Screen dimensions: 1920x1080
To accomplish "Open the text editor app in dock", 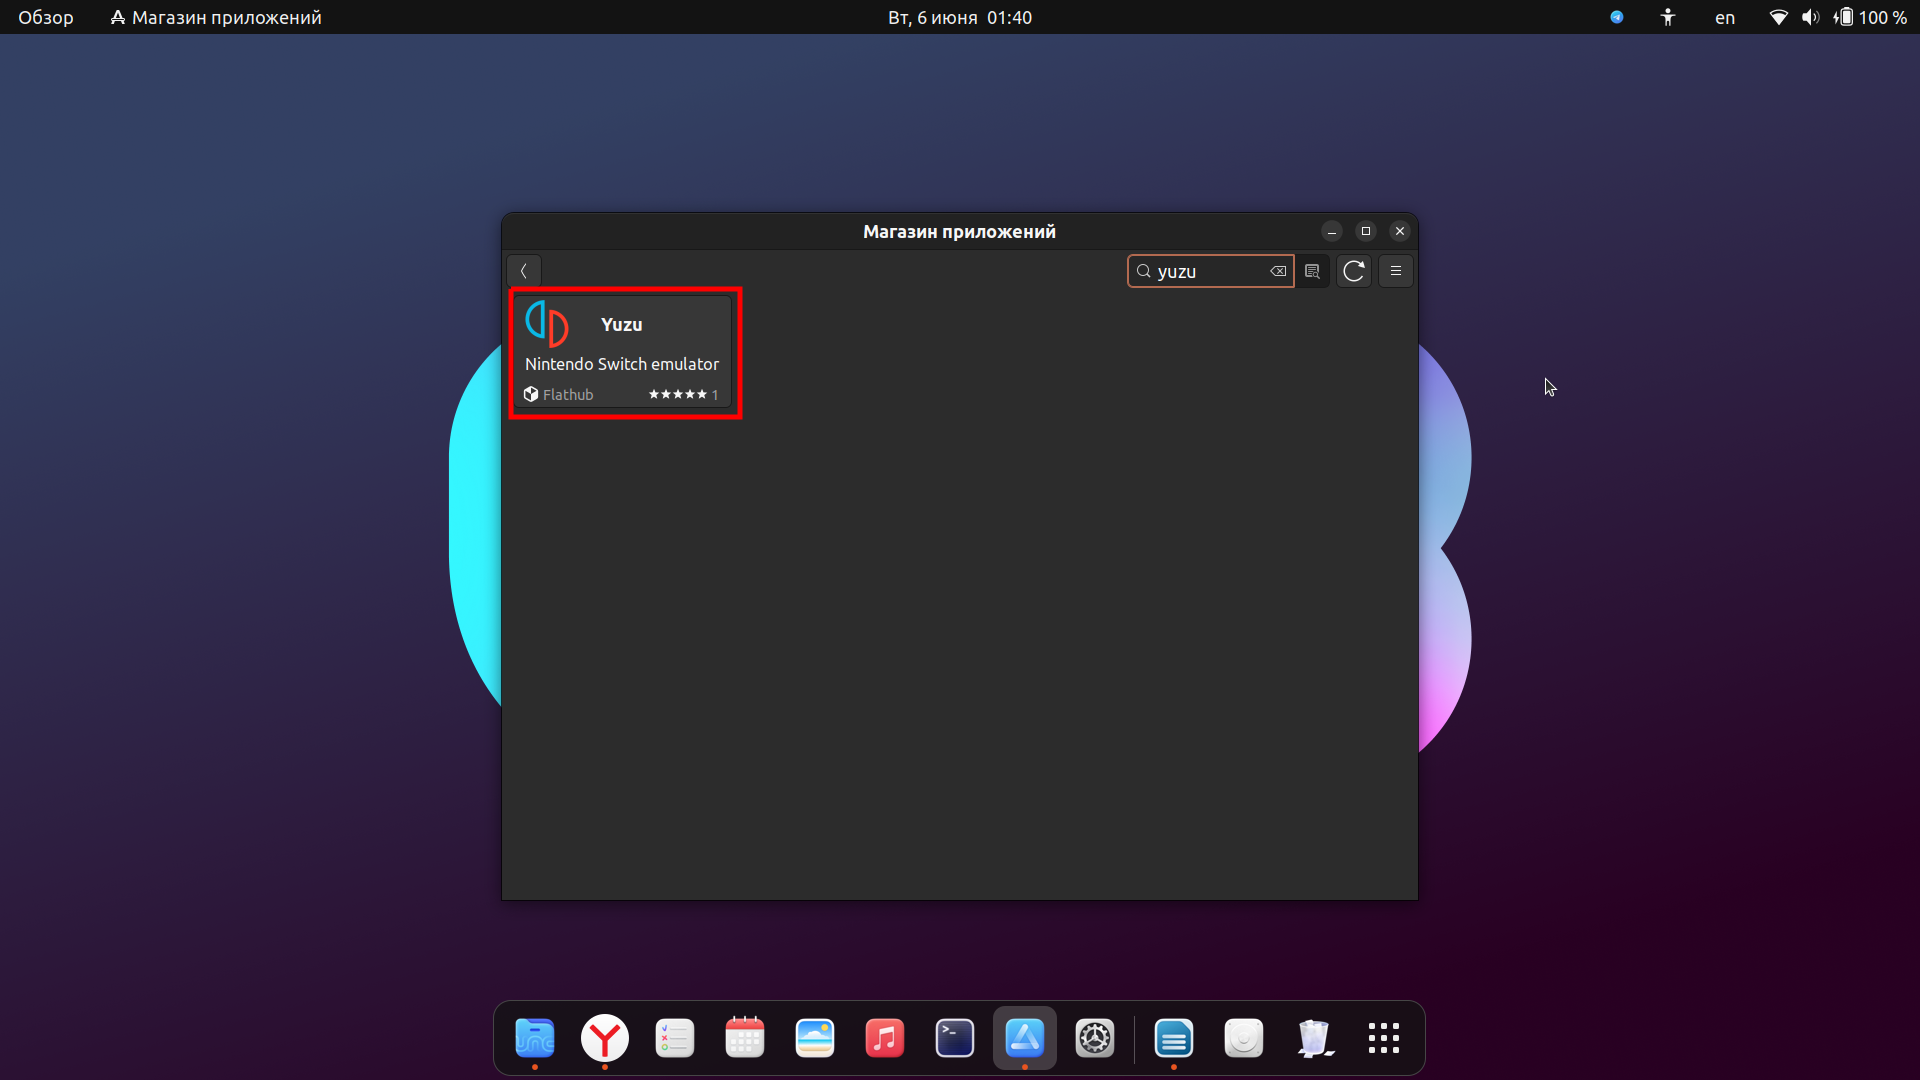I will 1174,1038.
